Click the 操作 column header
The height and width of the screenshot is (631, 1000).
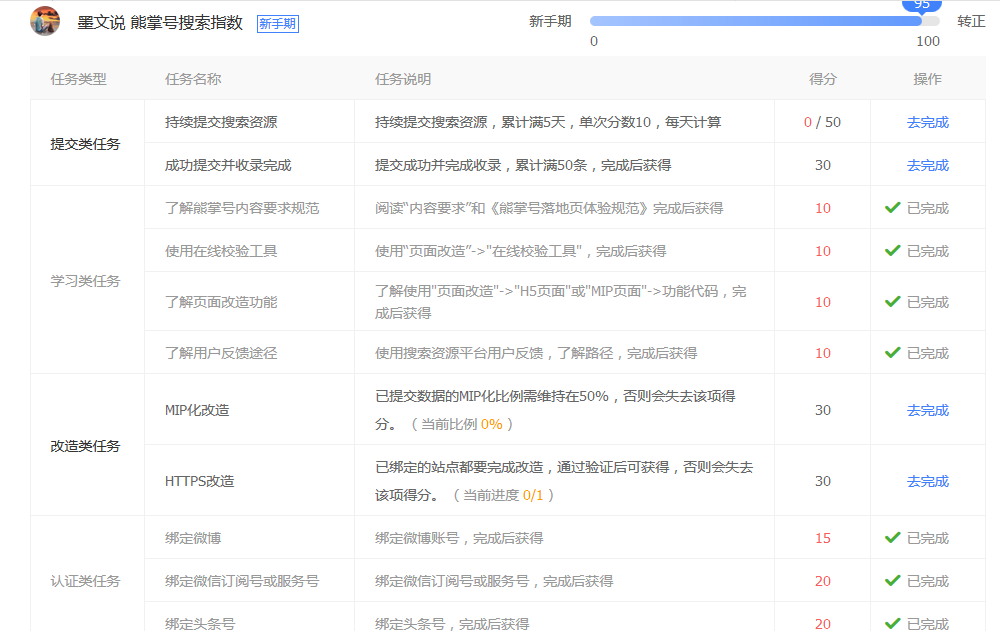pos(927,79)
